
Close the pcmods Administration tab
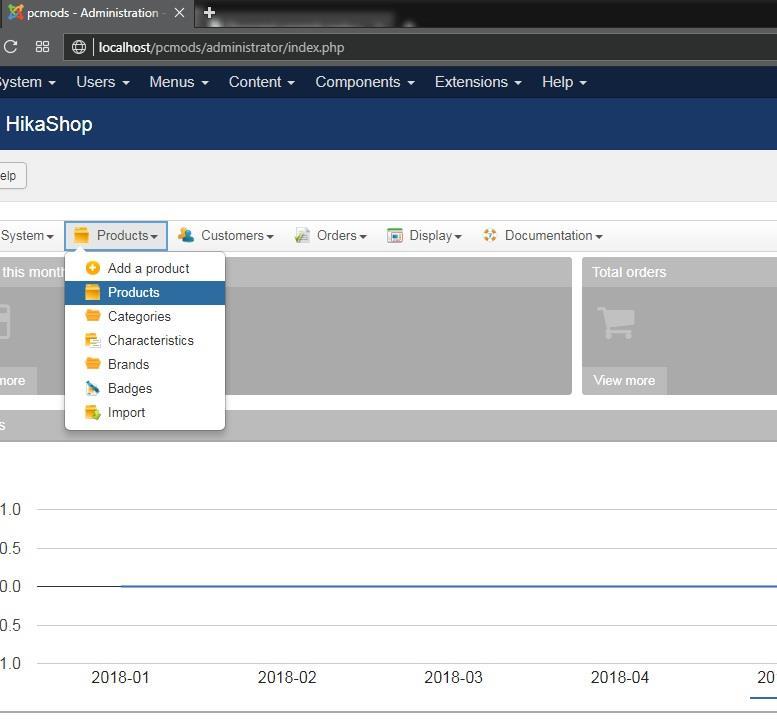coord(179,12)
